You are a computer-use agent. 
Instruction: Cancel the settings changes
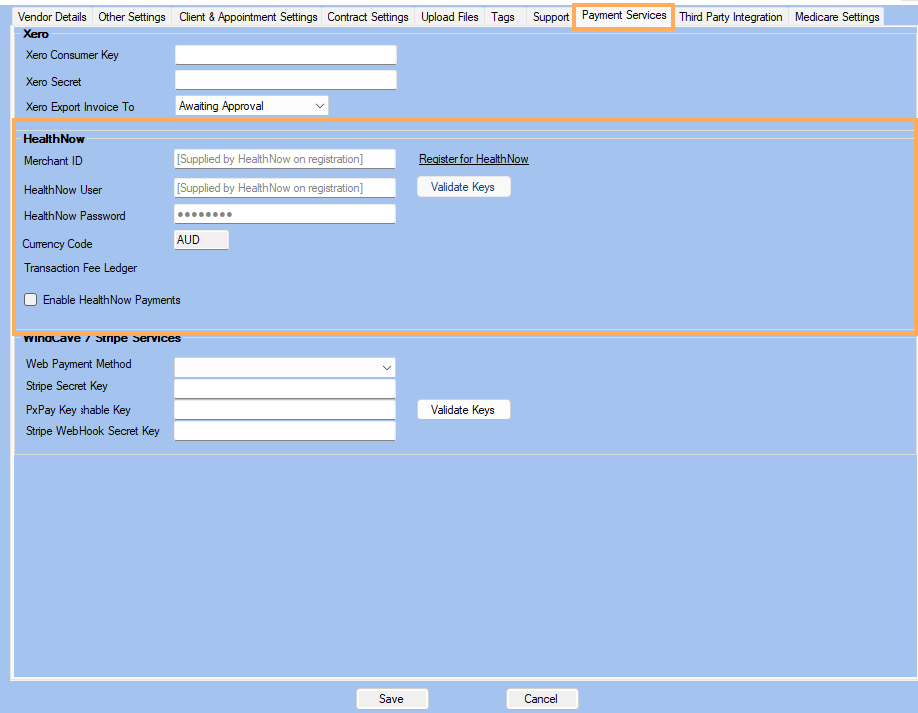[x=542, y=699]
